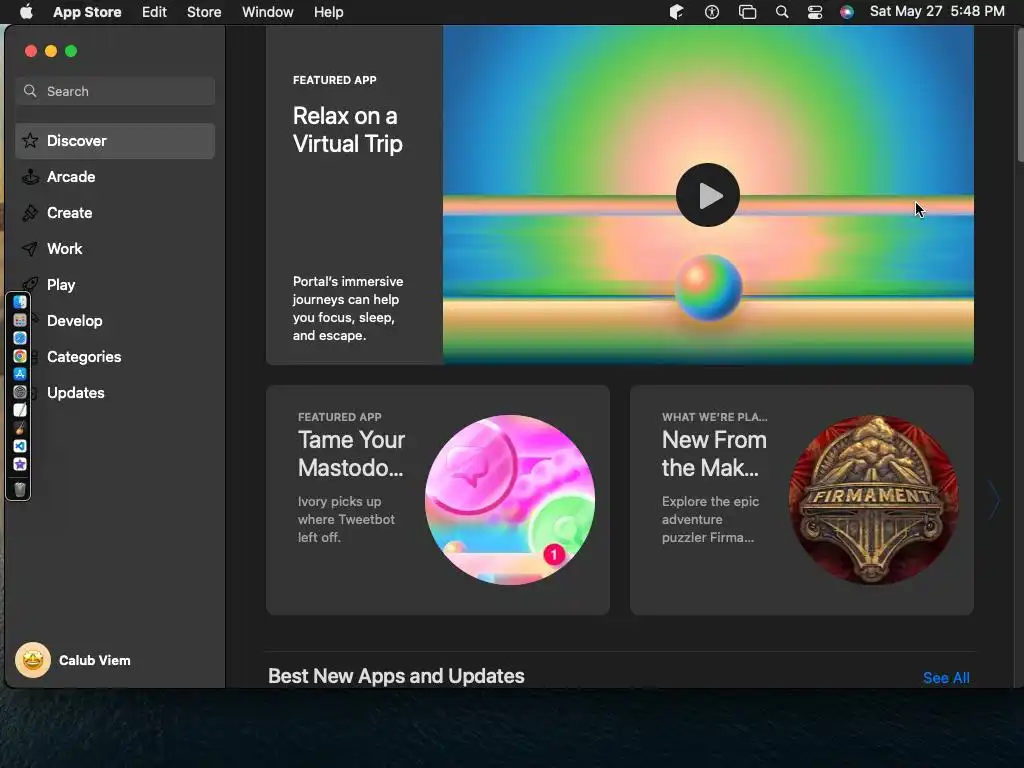Open the Window menu

point(267,12)
